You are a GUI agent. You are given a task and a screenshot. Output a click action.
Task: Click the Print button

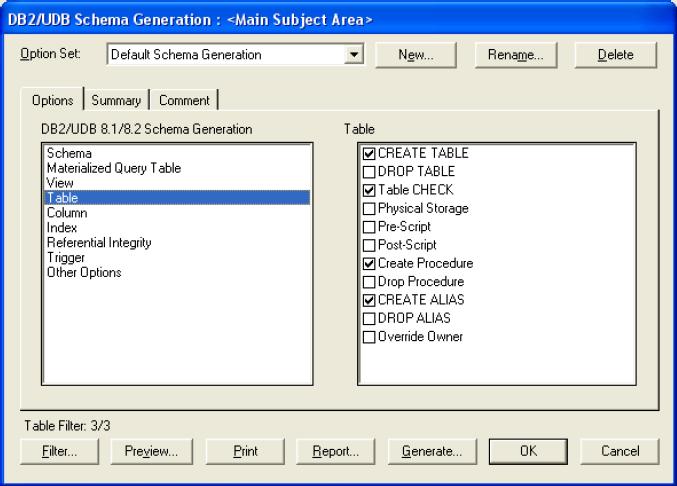245,451
